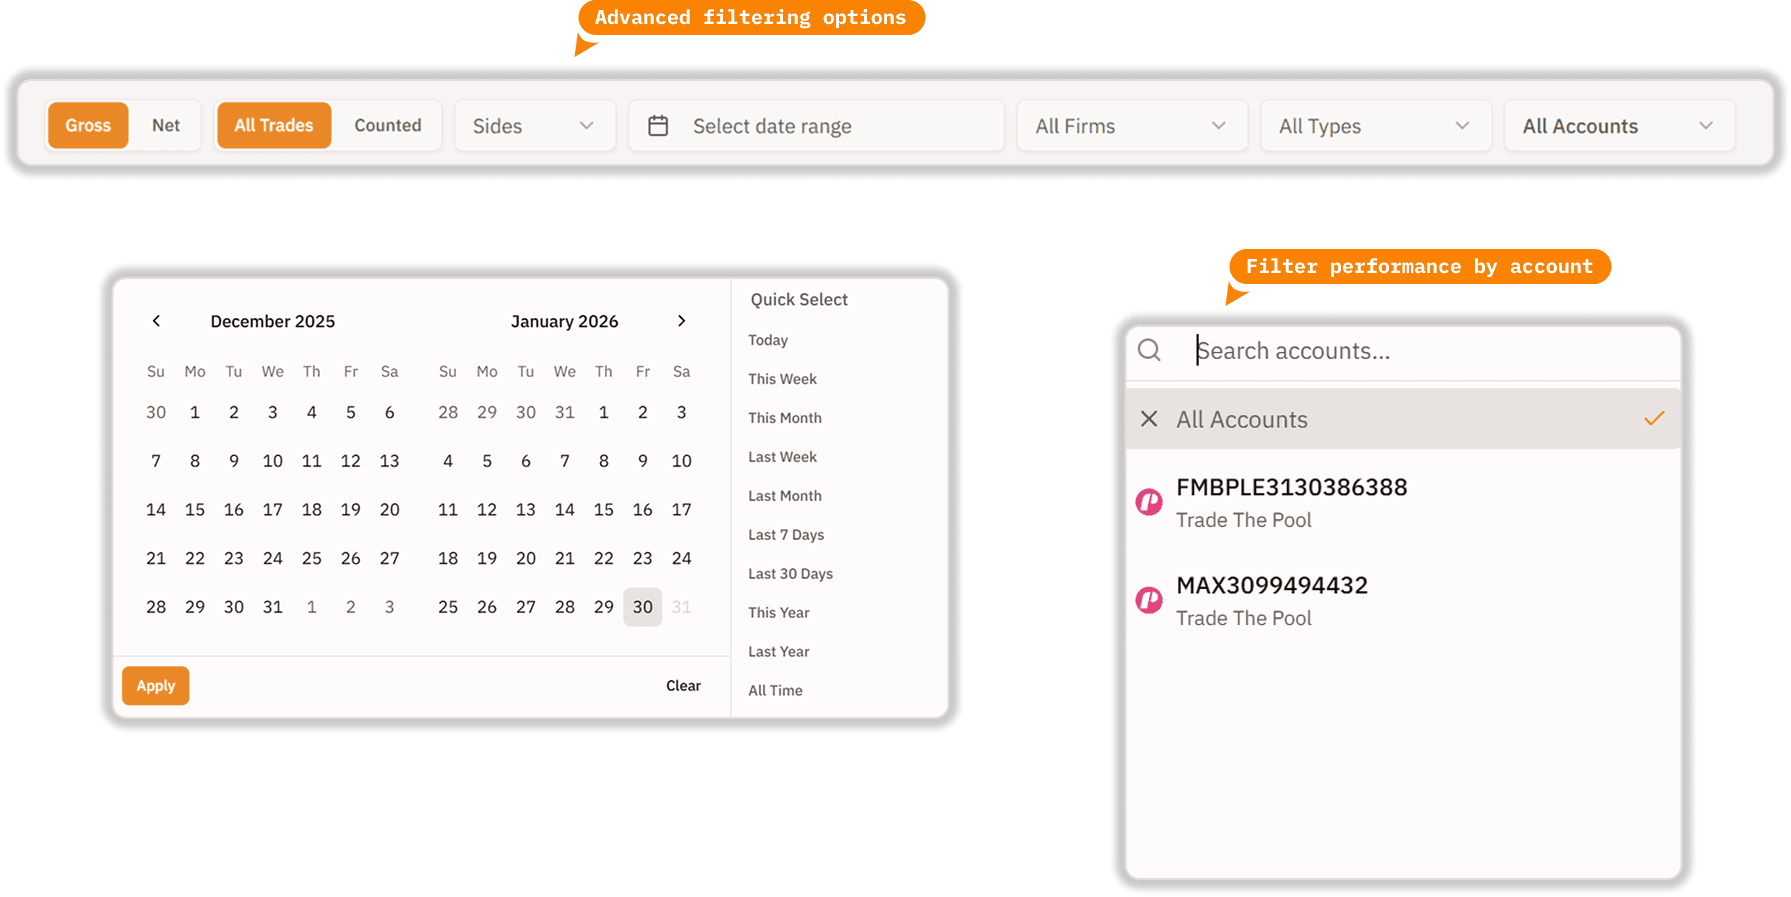Click the pink logo beside FMBPLE3130386388
The image size is (1791, 897).
[x=1149, y=502]
